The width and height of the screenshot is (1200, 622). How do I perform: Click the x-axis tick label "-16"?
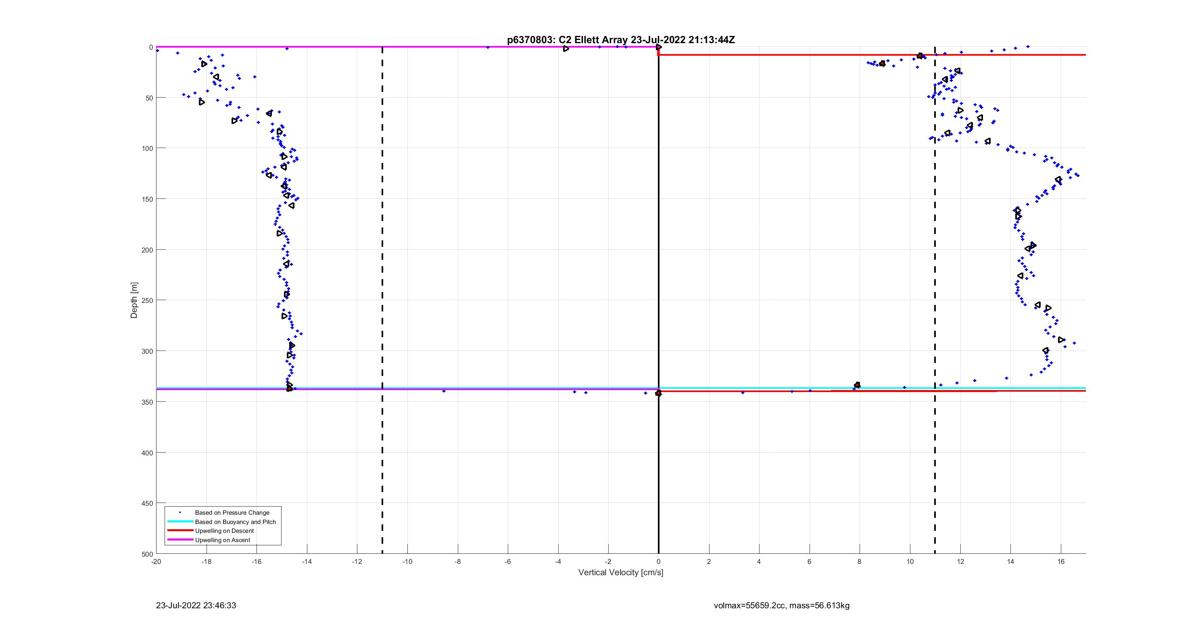pyautogui.click(x=256, y=561)
